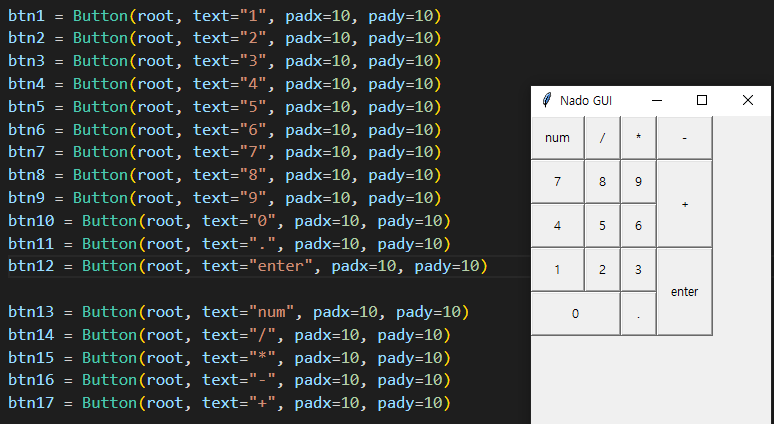
Task: Close the Nado GUI window
Action: click(747, 101)
